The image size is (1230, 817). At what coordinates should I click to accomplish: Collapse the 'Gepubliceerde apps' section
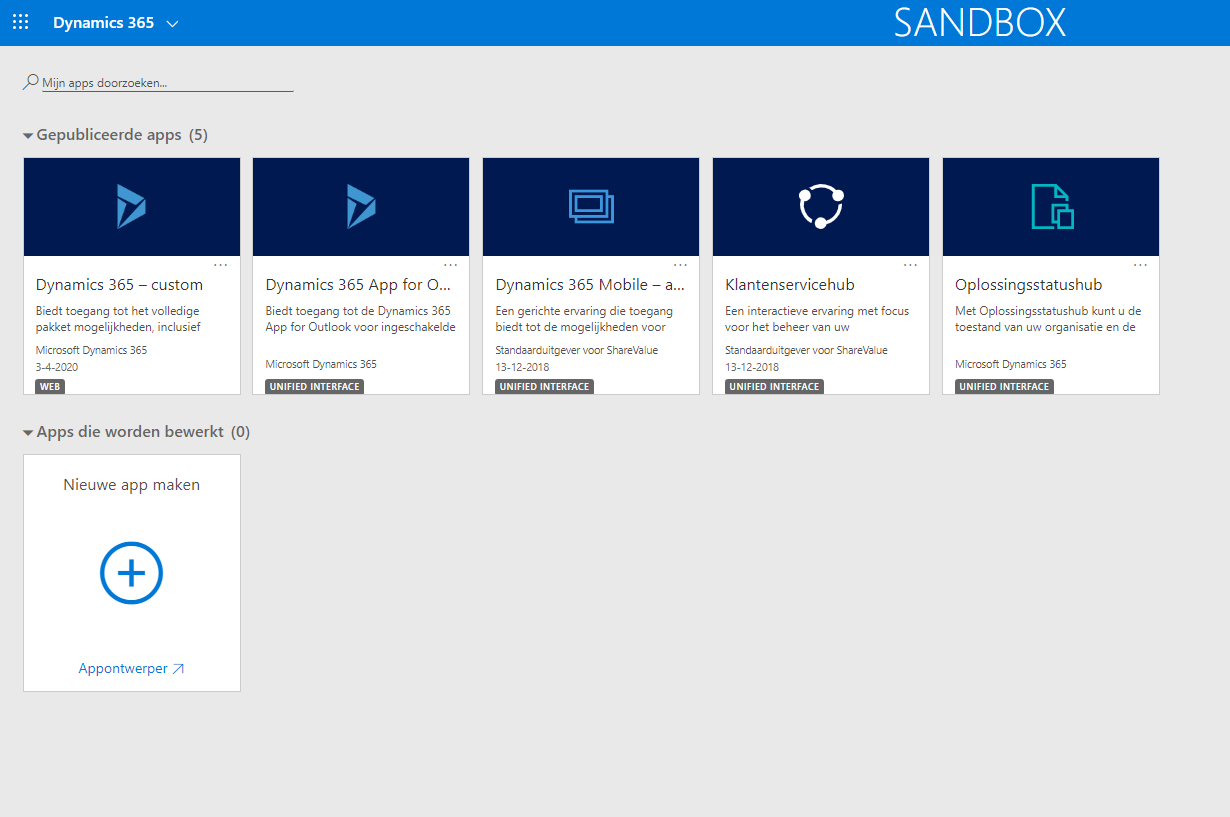pyautogui.click(x=28, y=135)
